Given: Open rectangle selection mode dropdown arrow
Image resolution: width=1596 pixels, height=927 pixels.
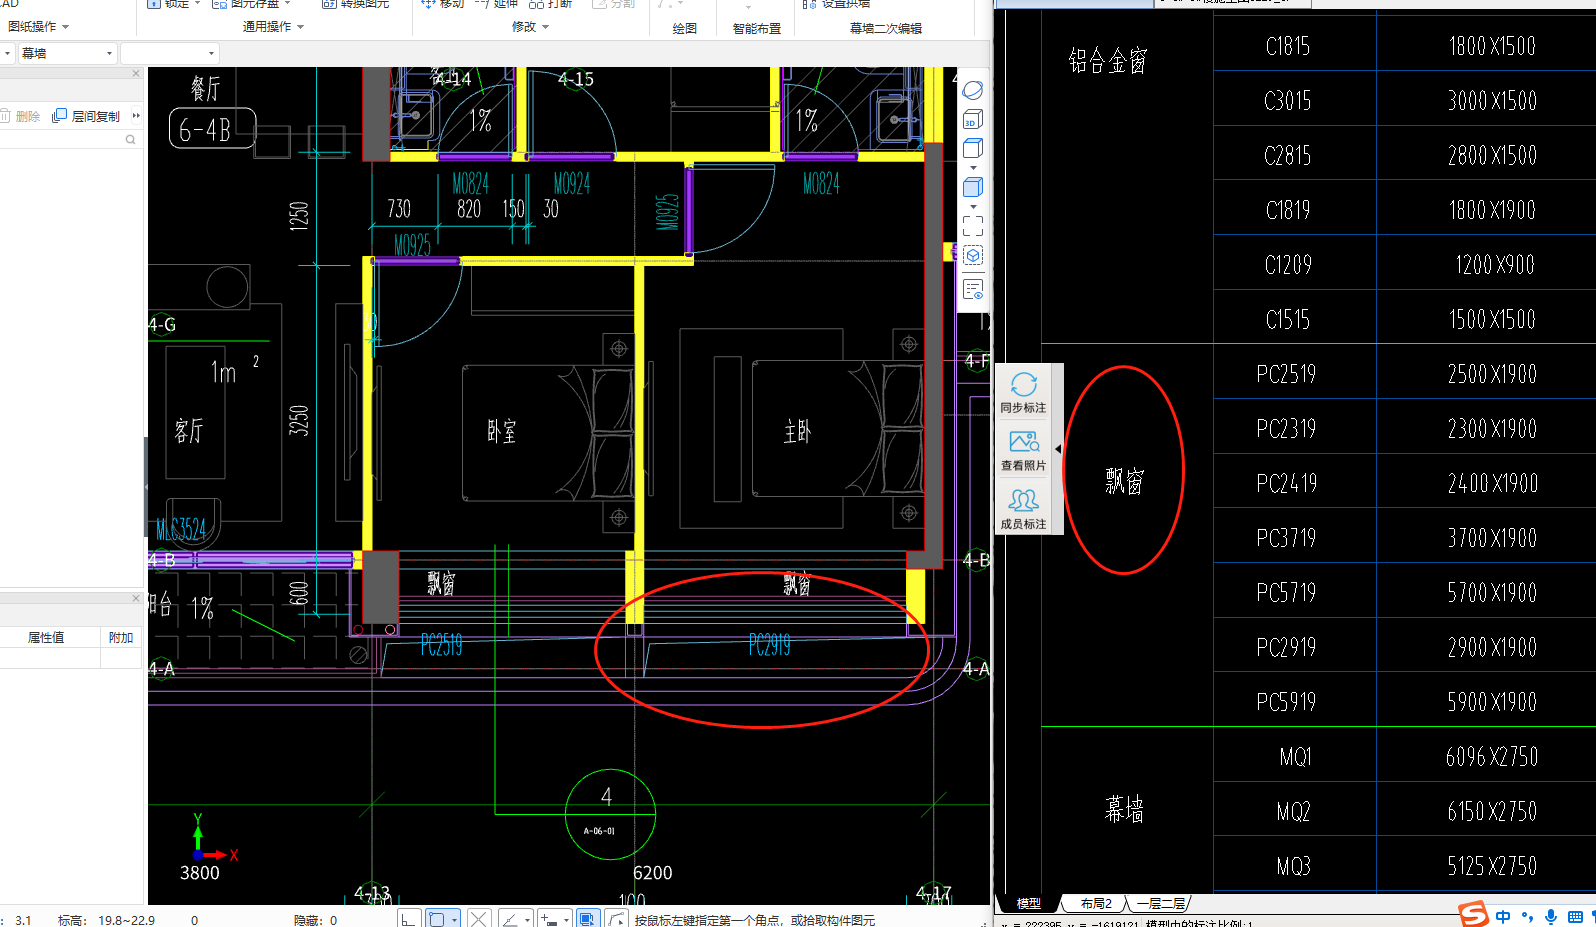Looking at the screenshot, I should tap(455, 919).
